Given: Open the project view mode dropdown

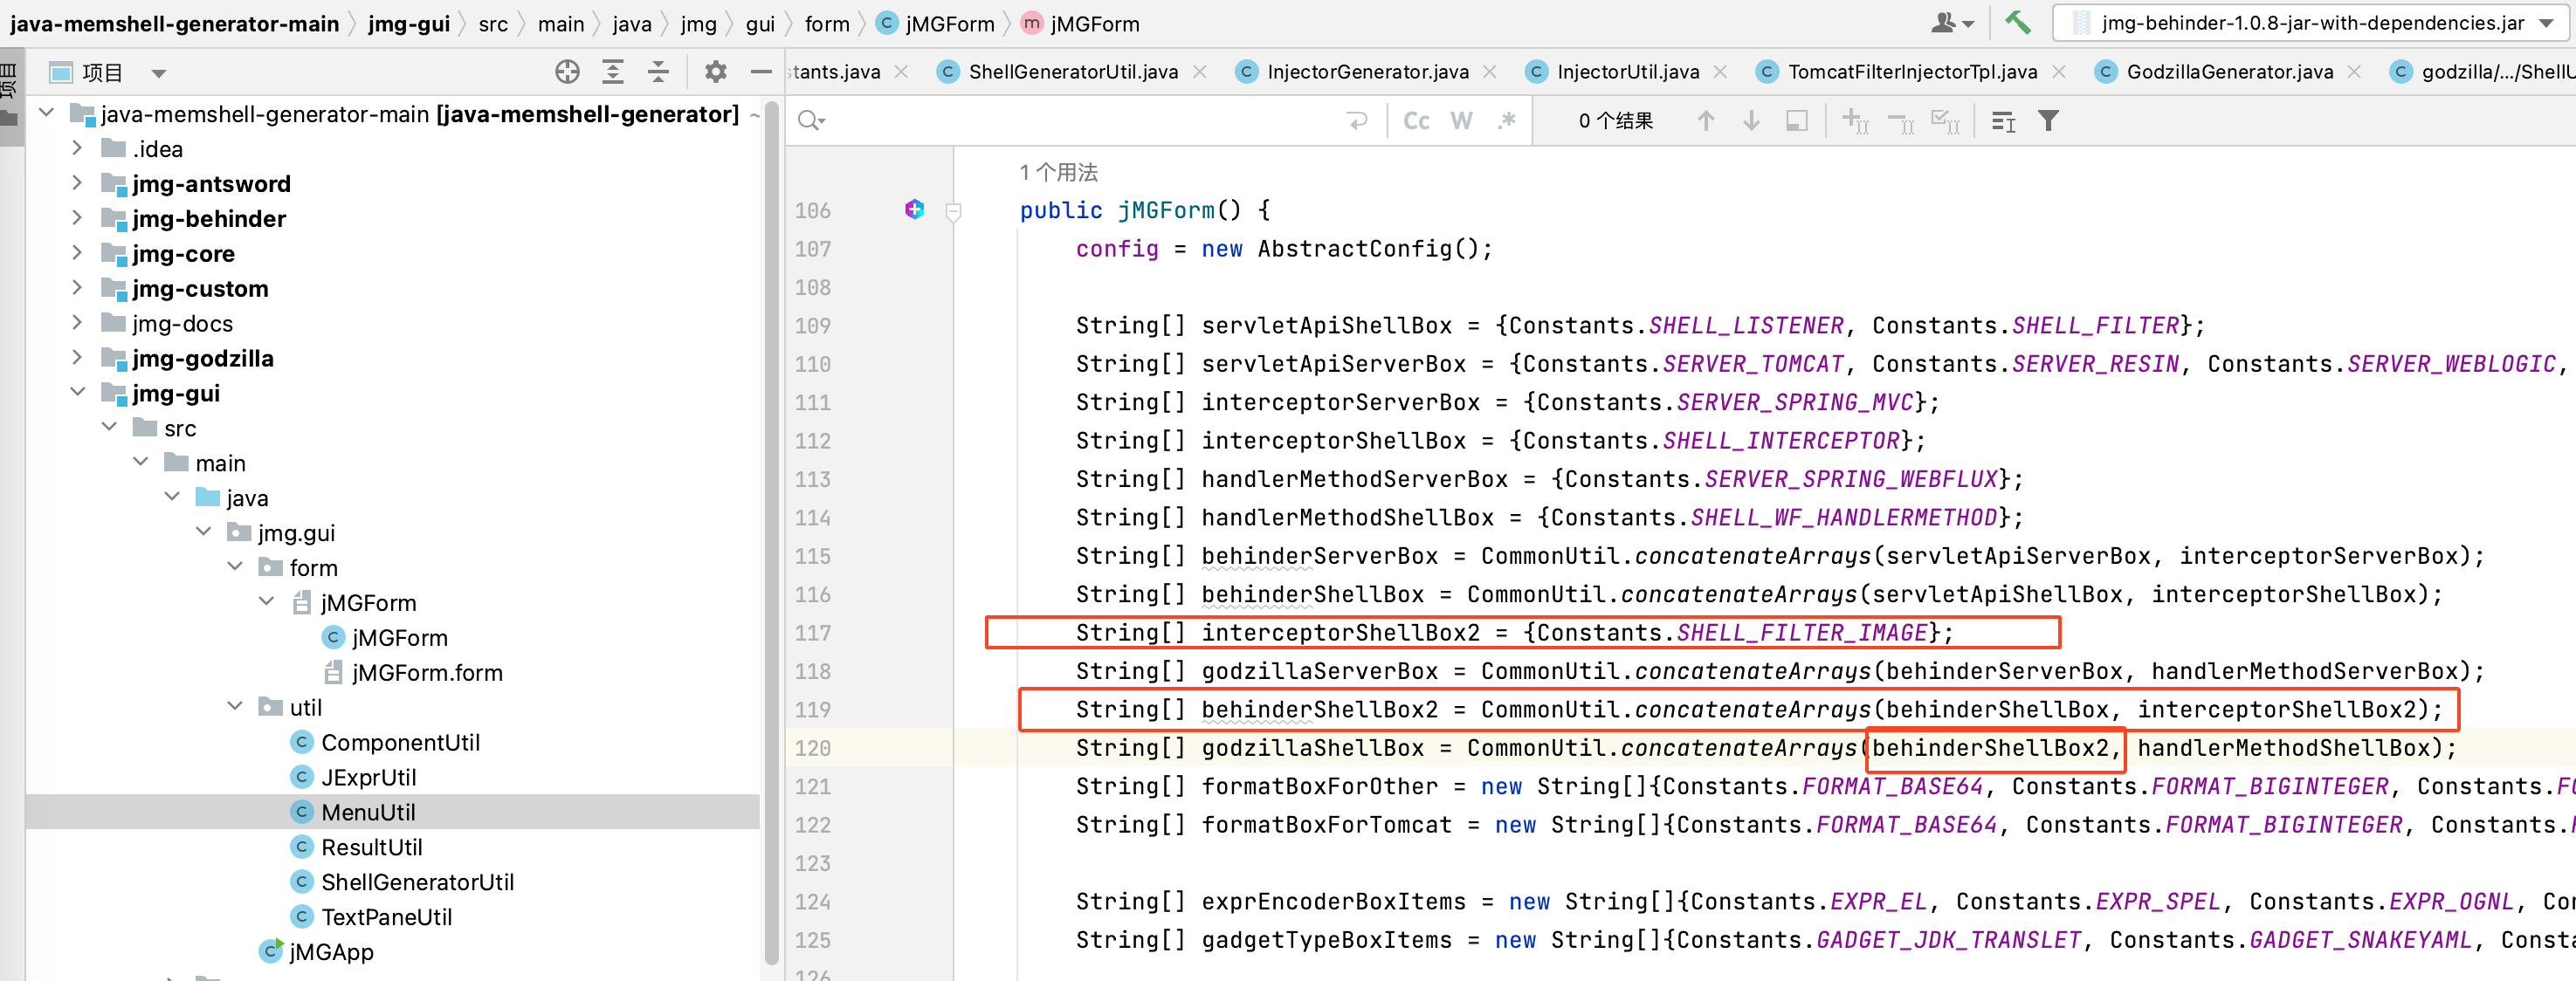Looking at the screenshot, I should 158,73.
